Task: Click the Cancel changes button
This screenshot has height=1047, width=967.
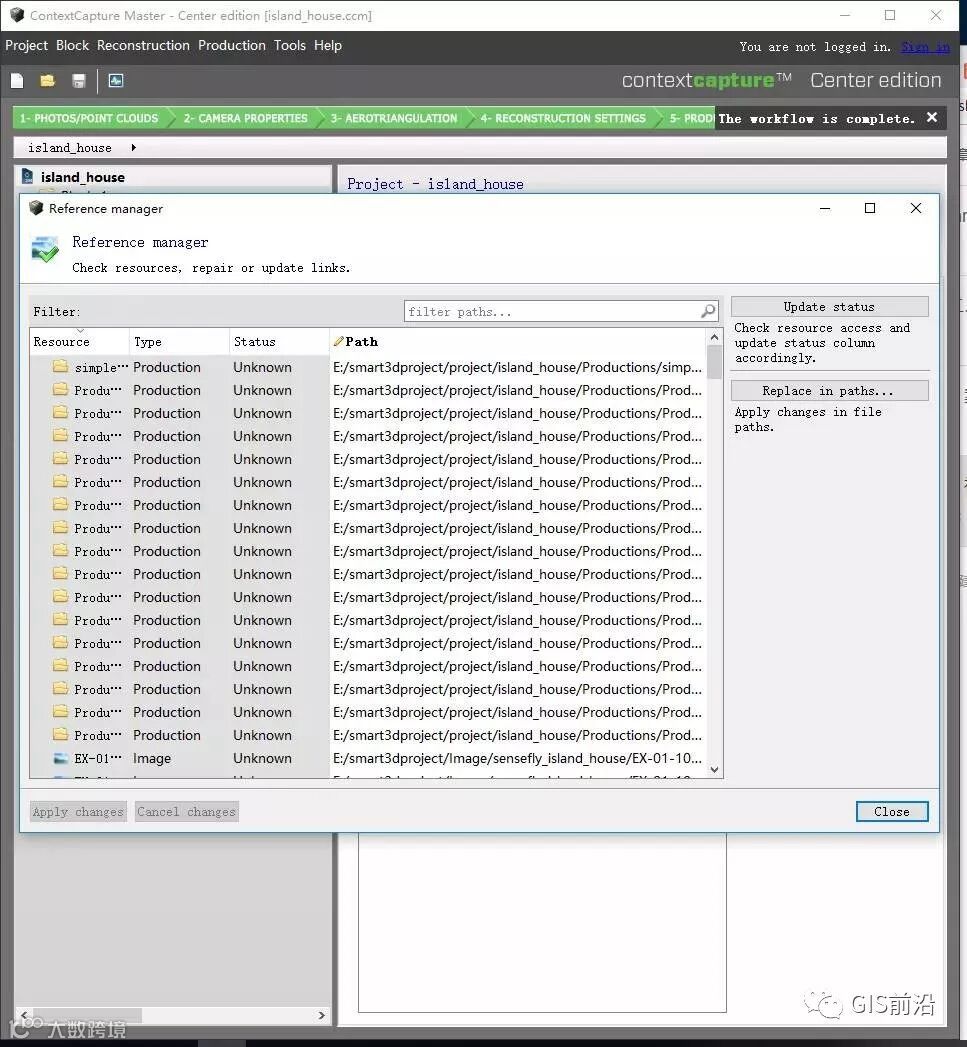Action: click(186, 811)
